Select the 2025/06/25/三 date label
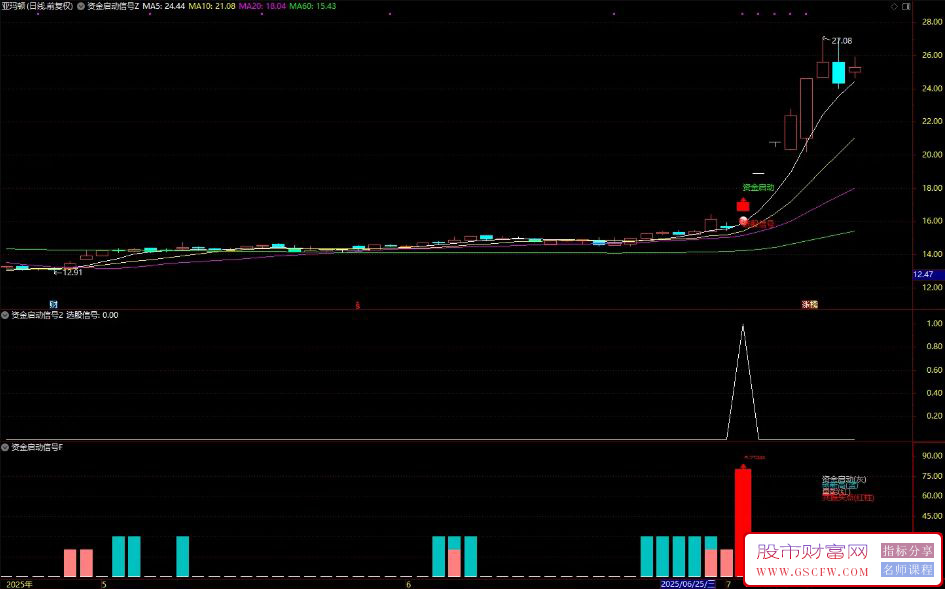Screen dimensions: 945x589 pos(689,584)
